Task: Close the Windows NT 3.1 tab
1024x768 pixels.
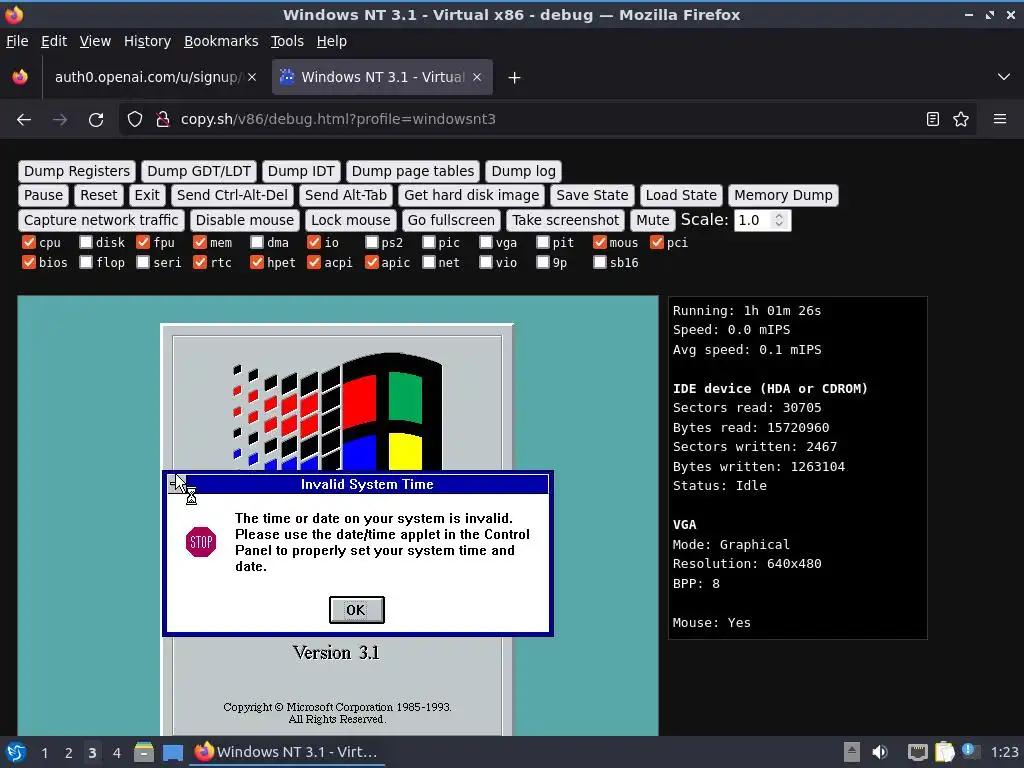Action: pyautogui.click(x=477, y=77)
